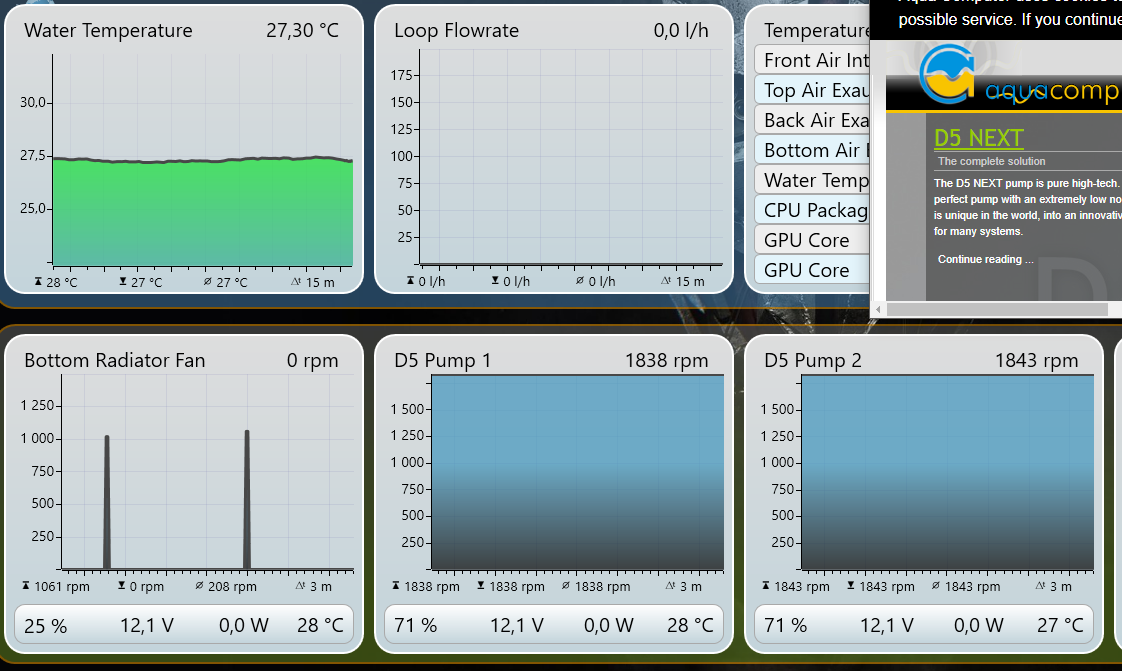This screenshot has width=1122, height=671.
Task: Click the 71 % power value of D5 Pump 2
Action: point(786,625)
